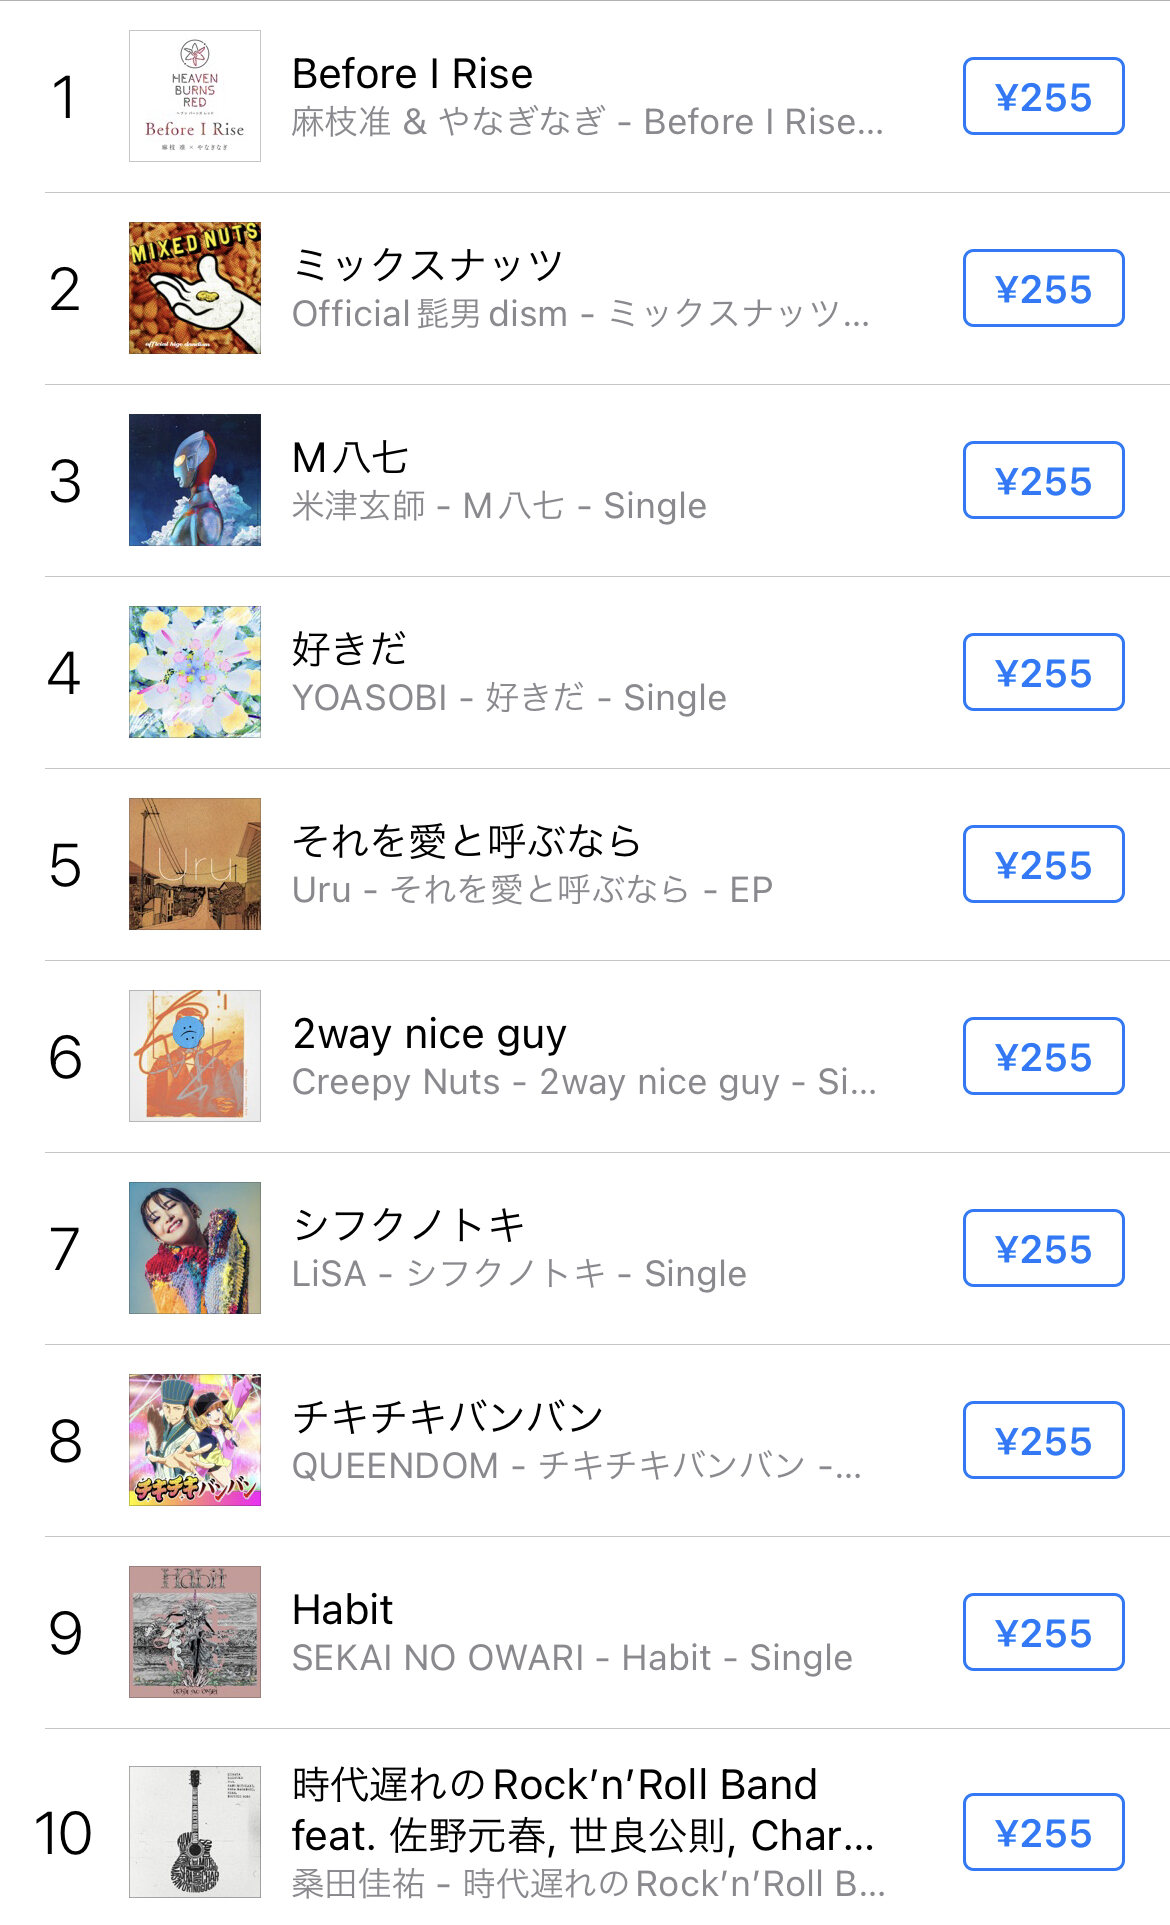
Task: Open the チキチキバンバン track title
Action: tap(448, 1417)
